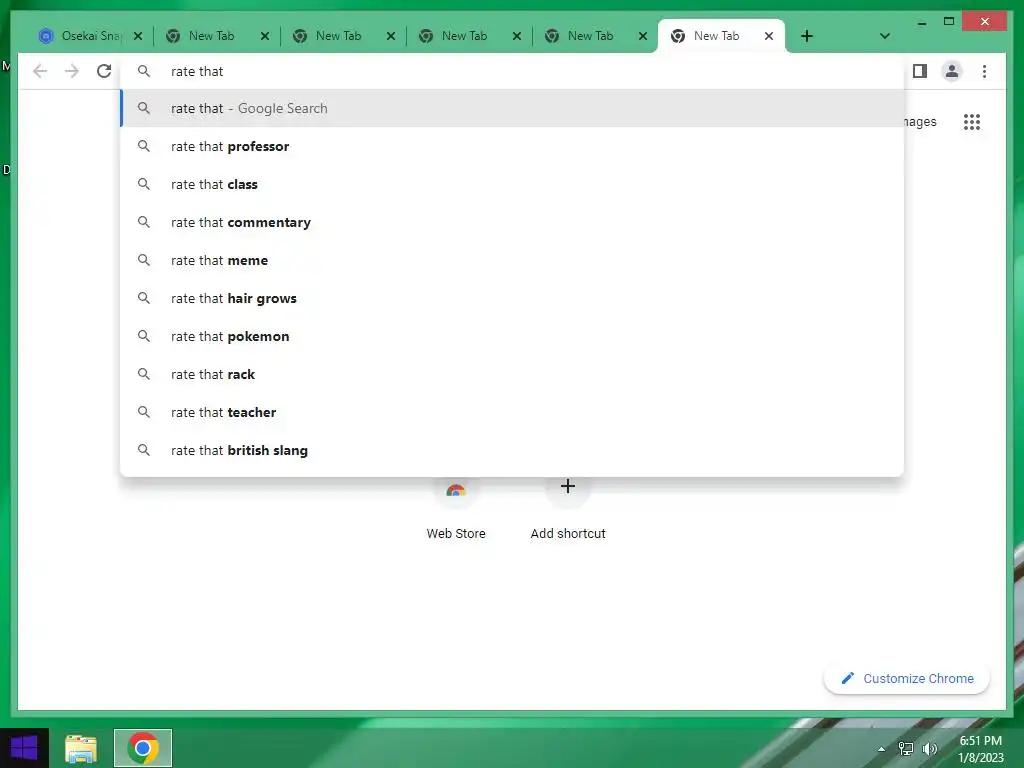The width and height of the screenshot is (1024, 768).
Task: Close the second tab, New Tab
Action: 264,36
